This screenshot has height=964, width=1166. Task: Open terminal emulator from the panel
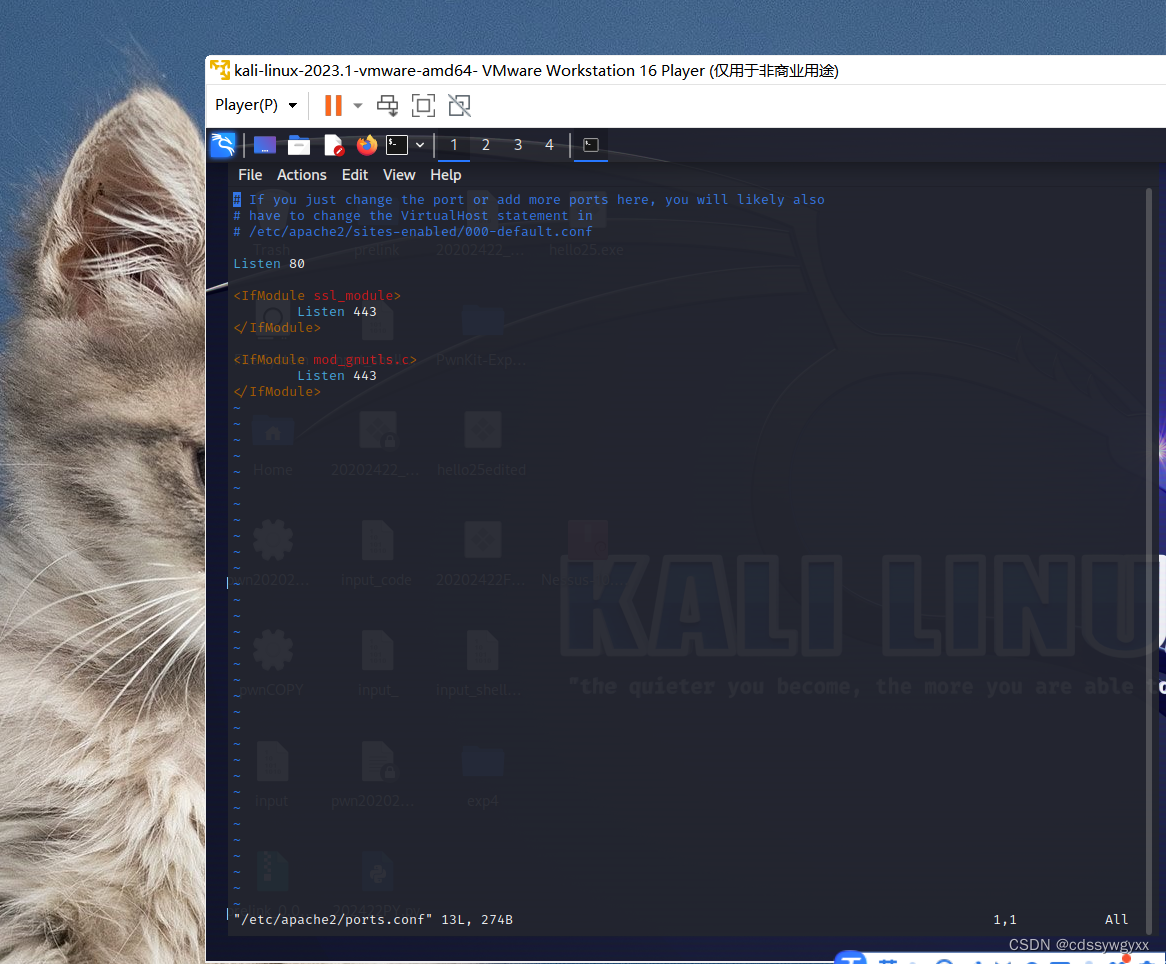click(x=396, y=144)
